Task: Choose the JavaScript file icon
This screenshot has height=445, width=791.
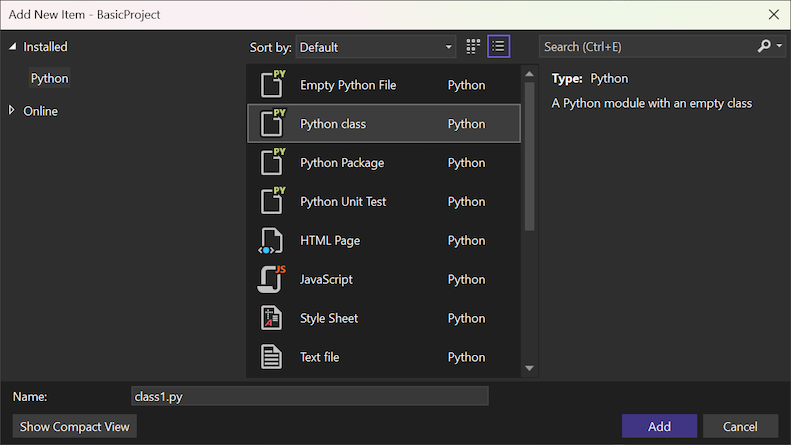Action: 272,279
